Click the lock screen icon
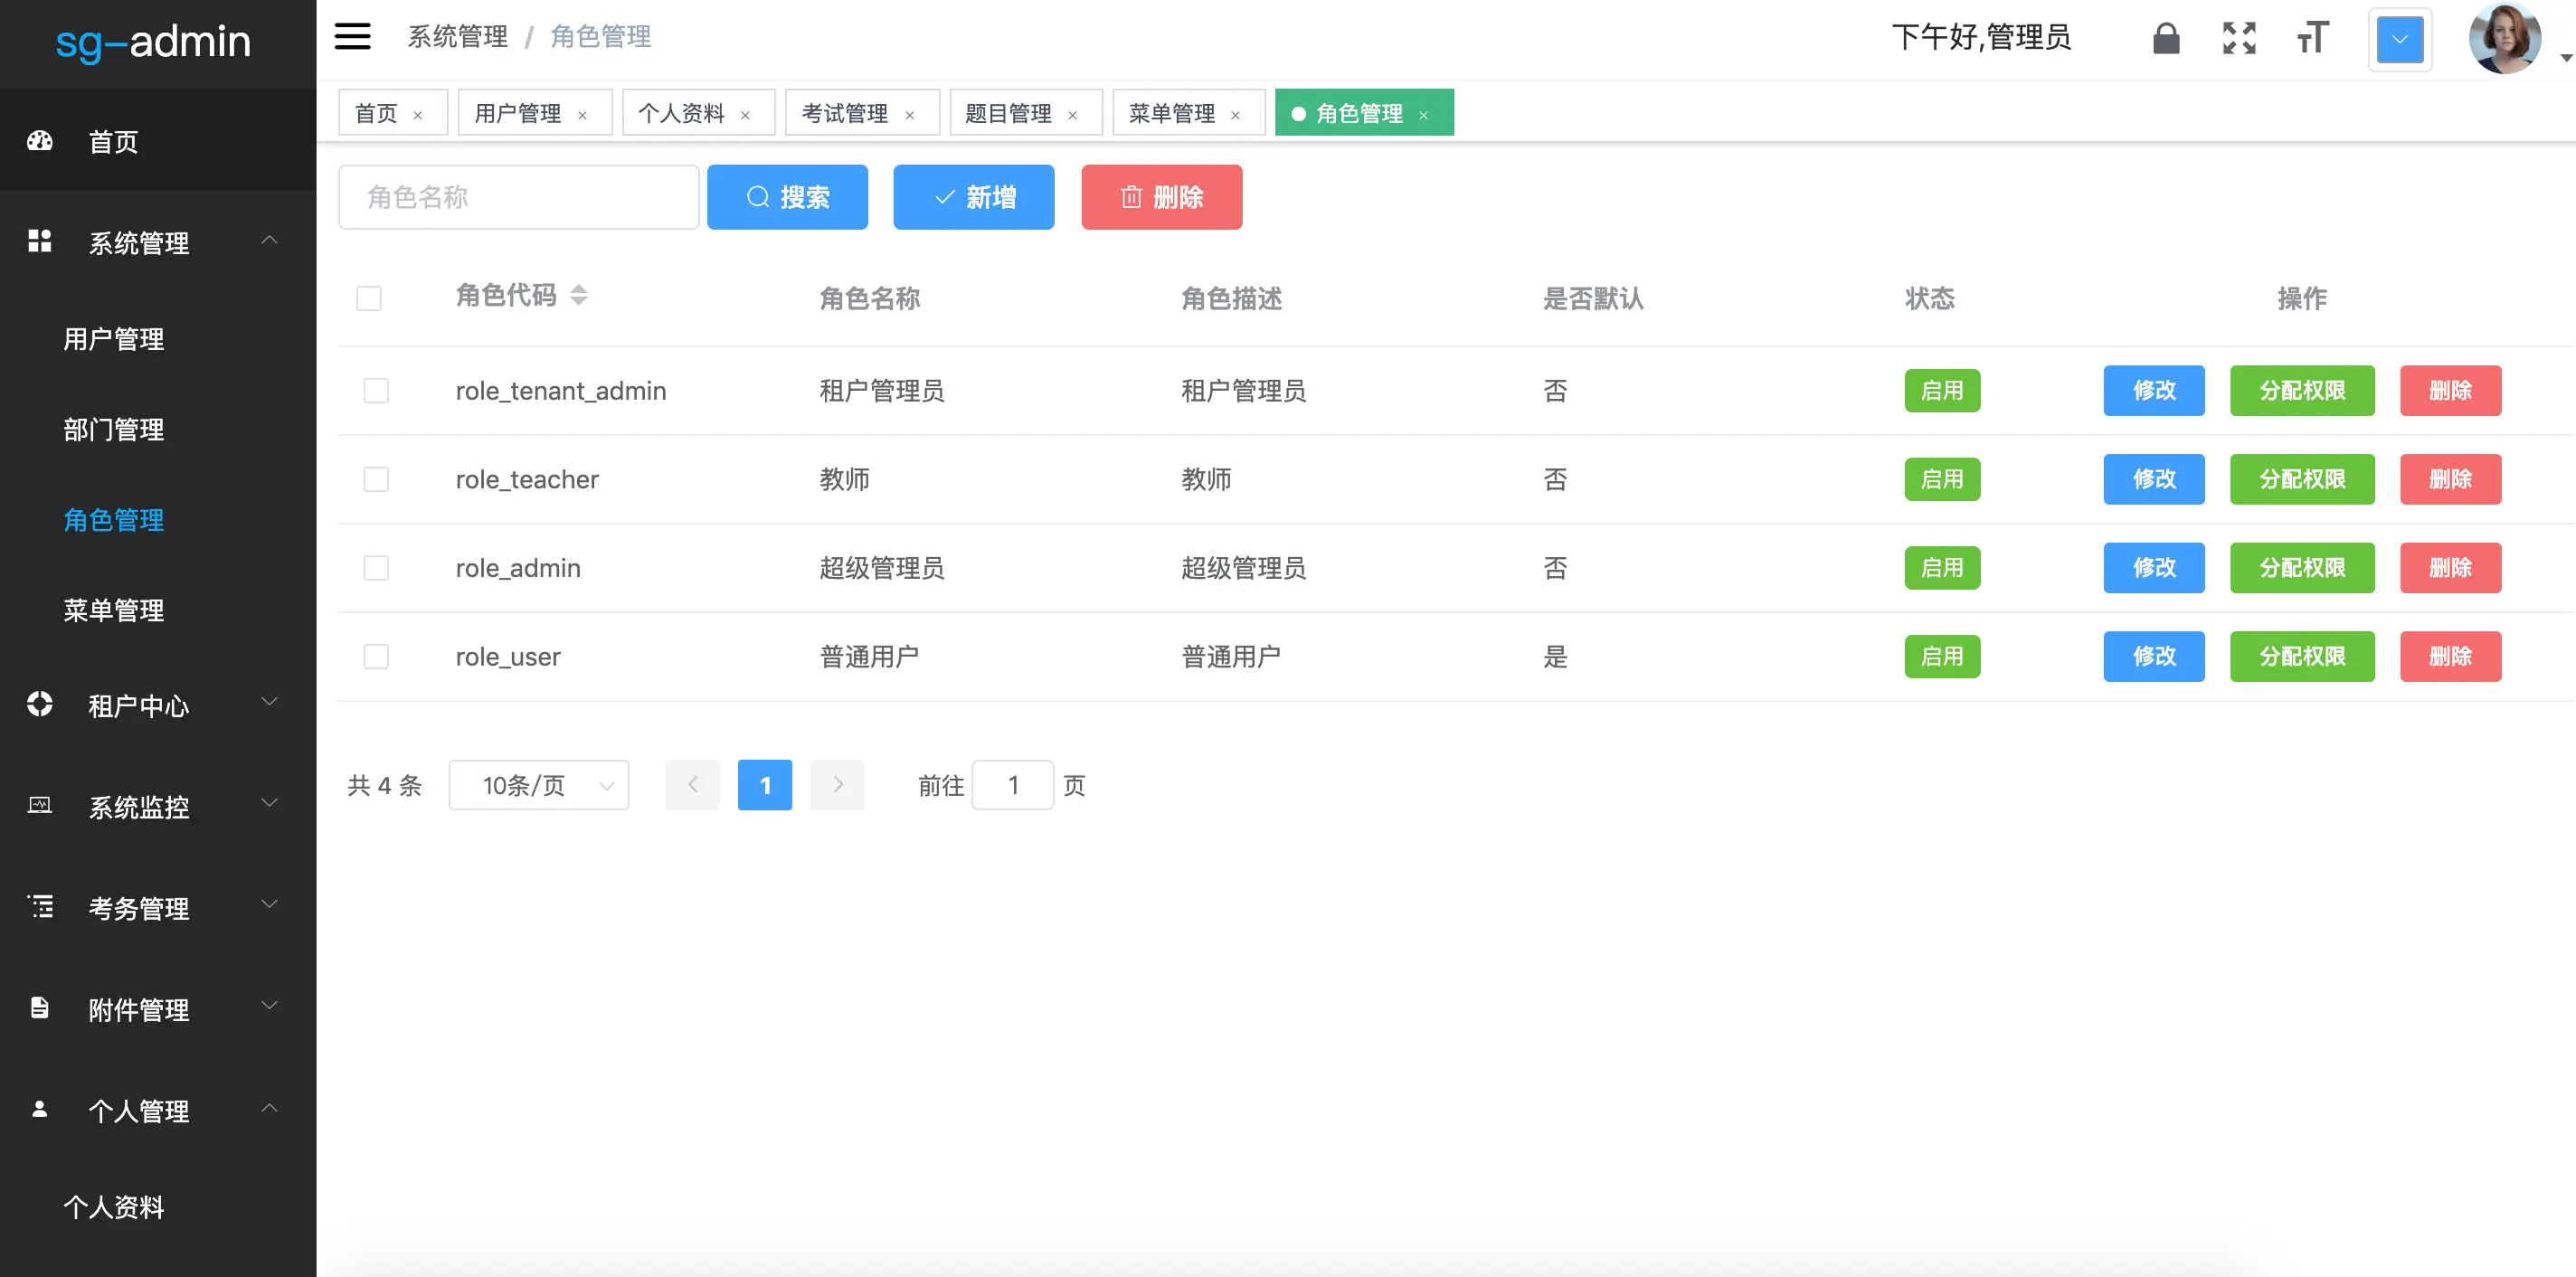 pos(2166,38)
